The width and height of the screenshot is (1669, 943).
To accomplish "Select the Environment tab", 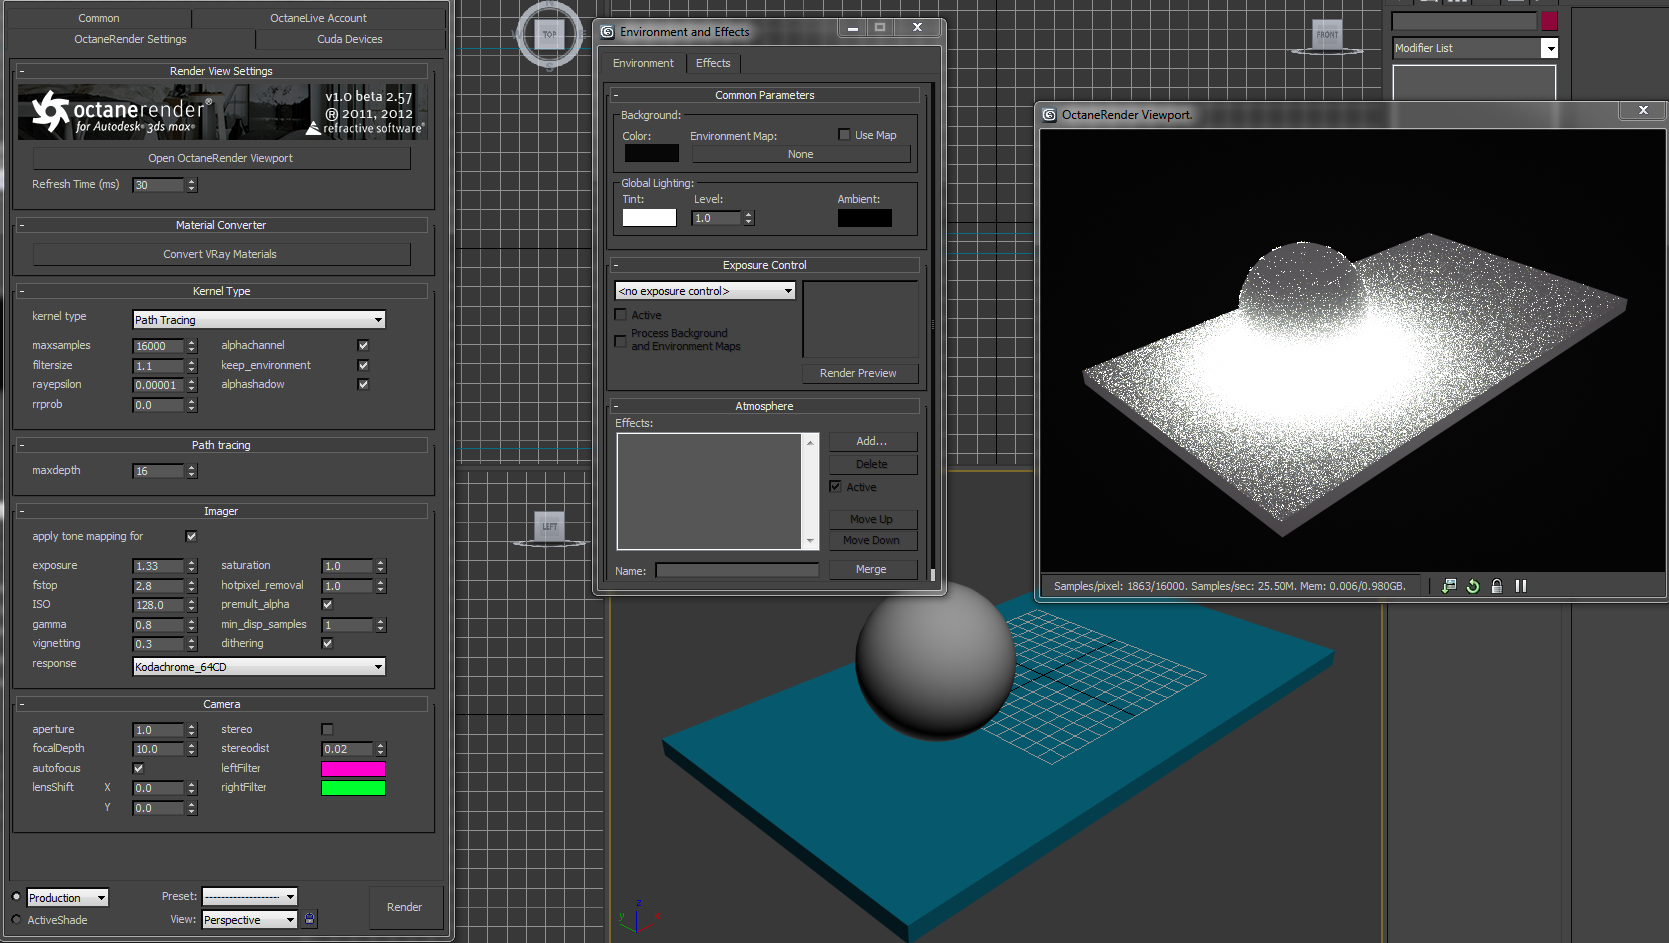I will 643,63.
